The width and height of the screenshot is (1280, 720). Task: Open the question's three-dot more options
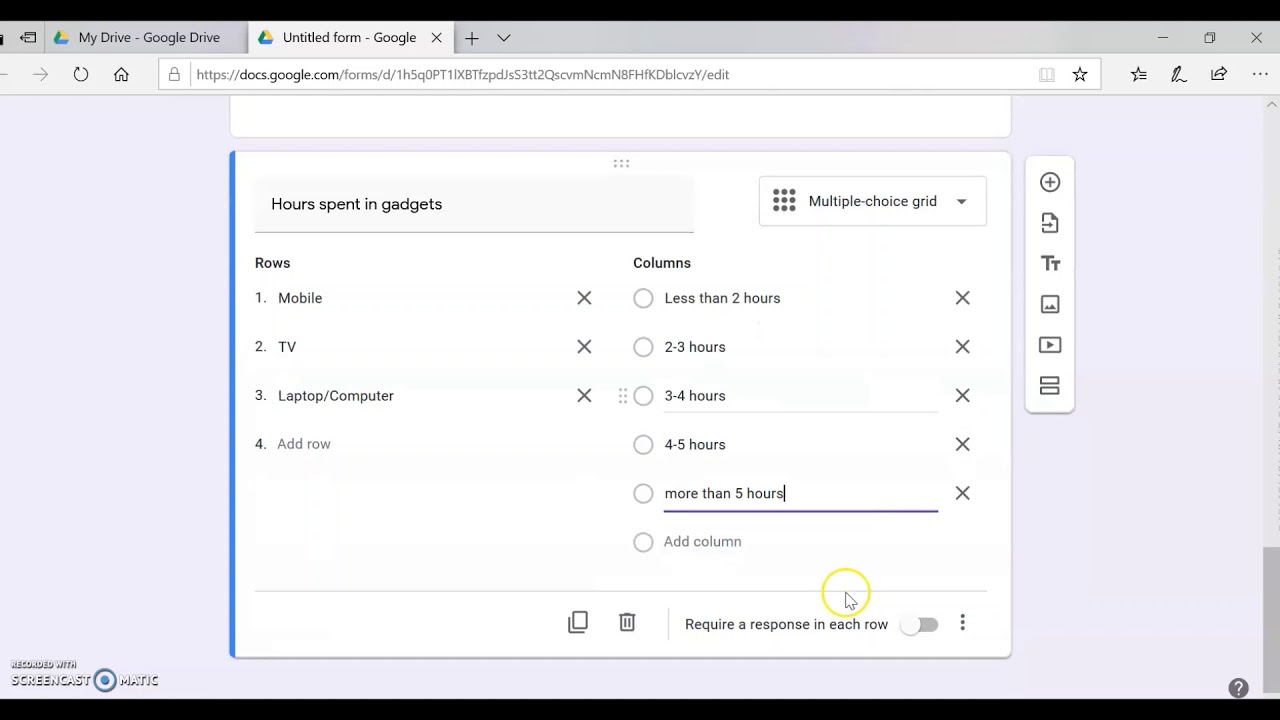[962, 623]
